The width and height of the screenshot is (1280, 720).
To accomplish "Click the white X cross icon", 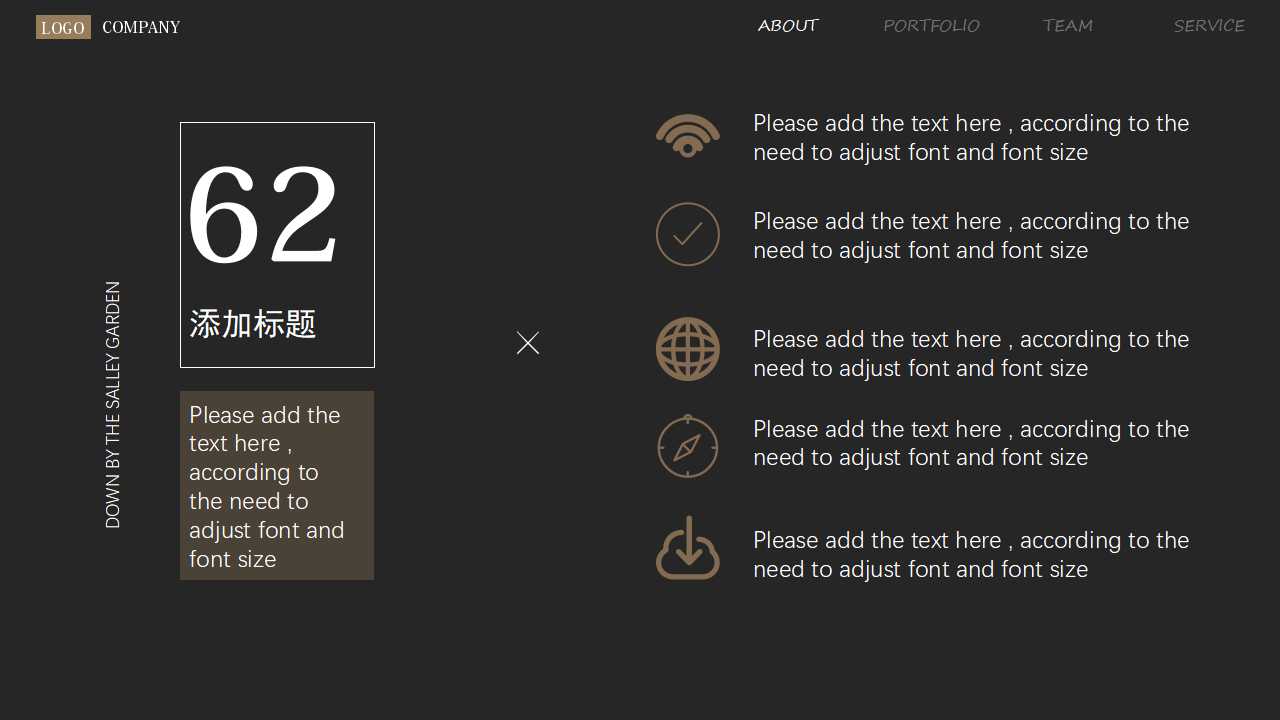I will pos(528,343).
